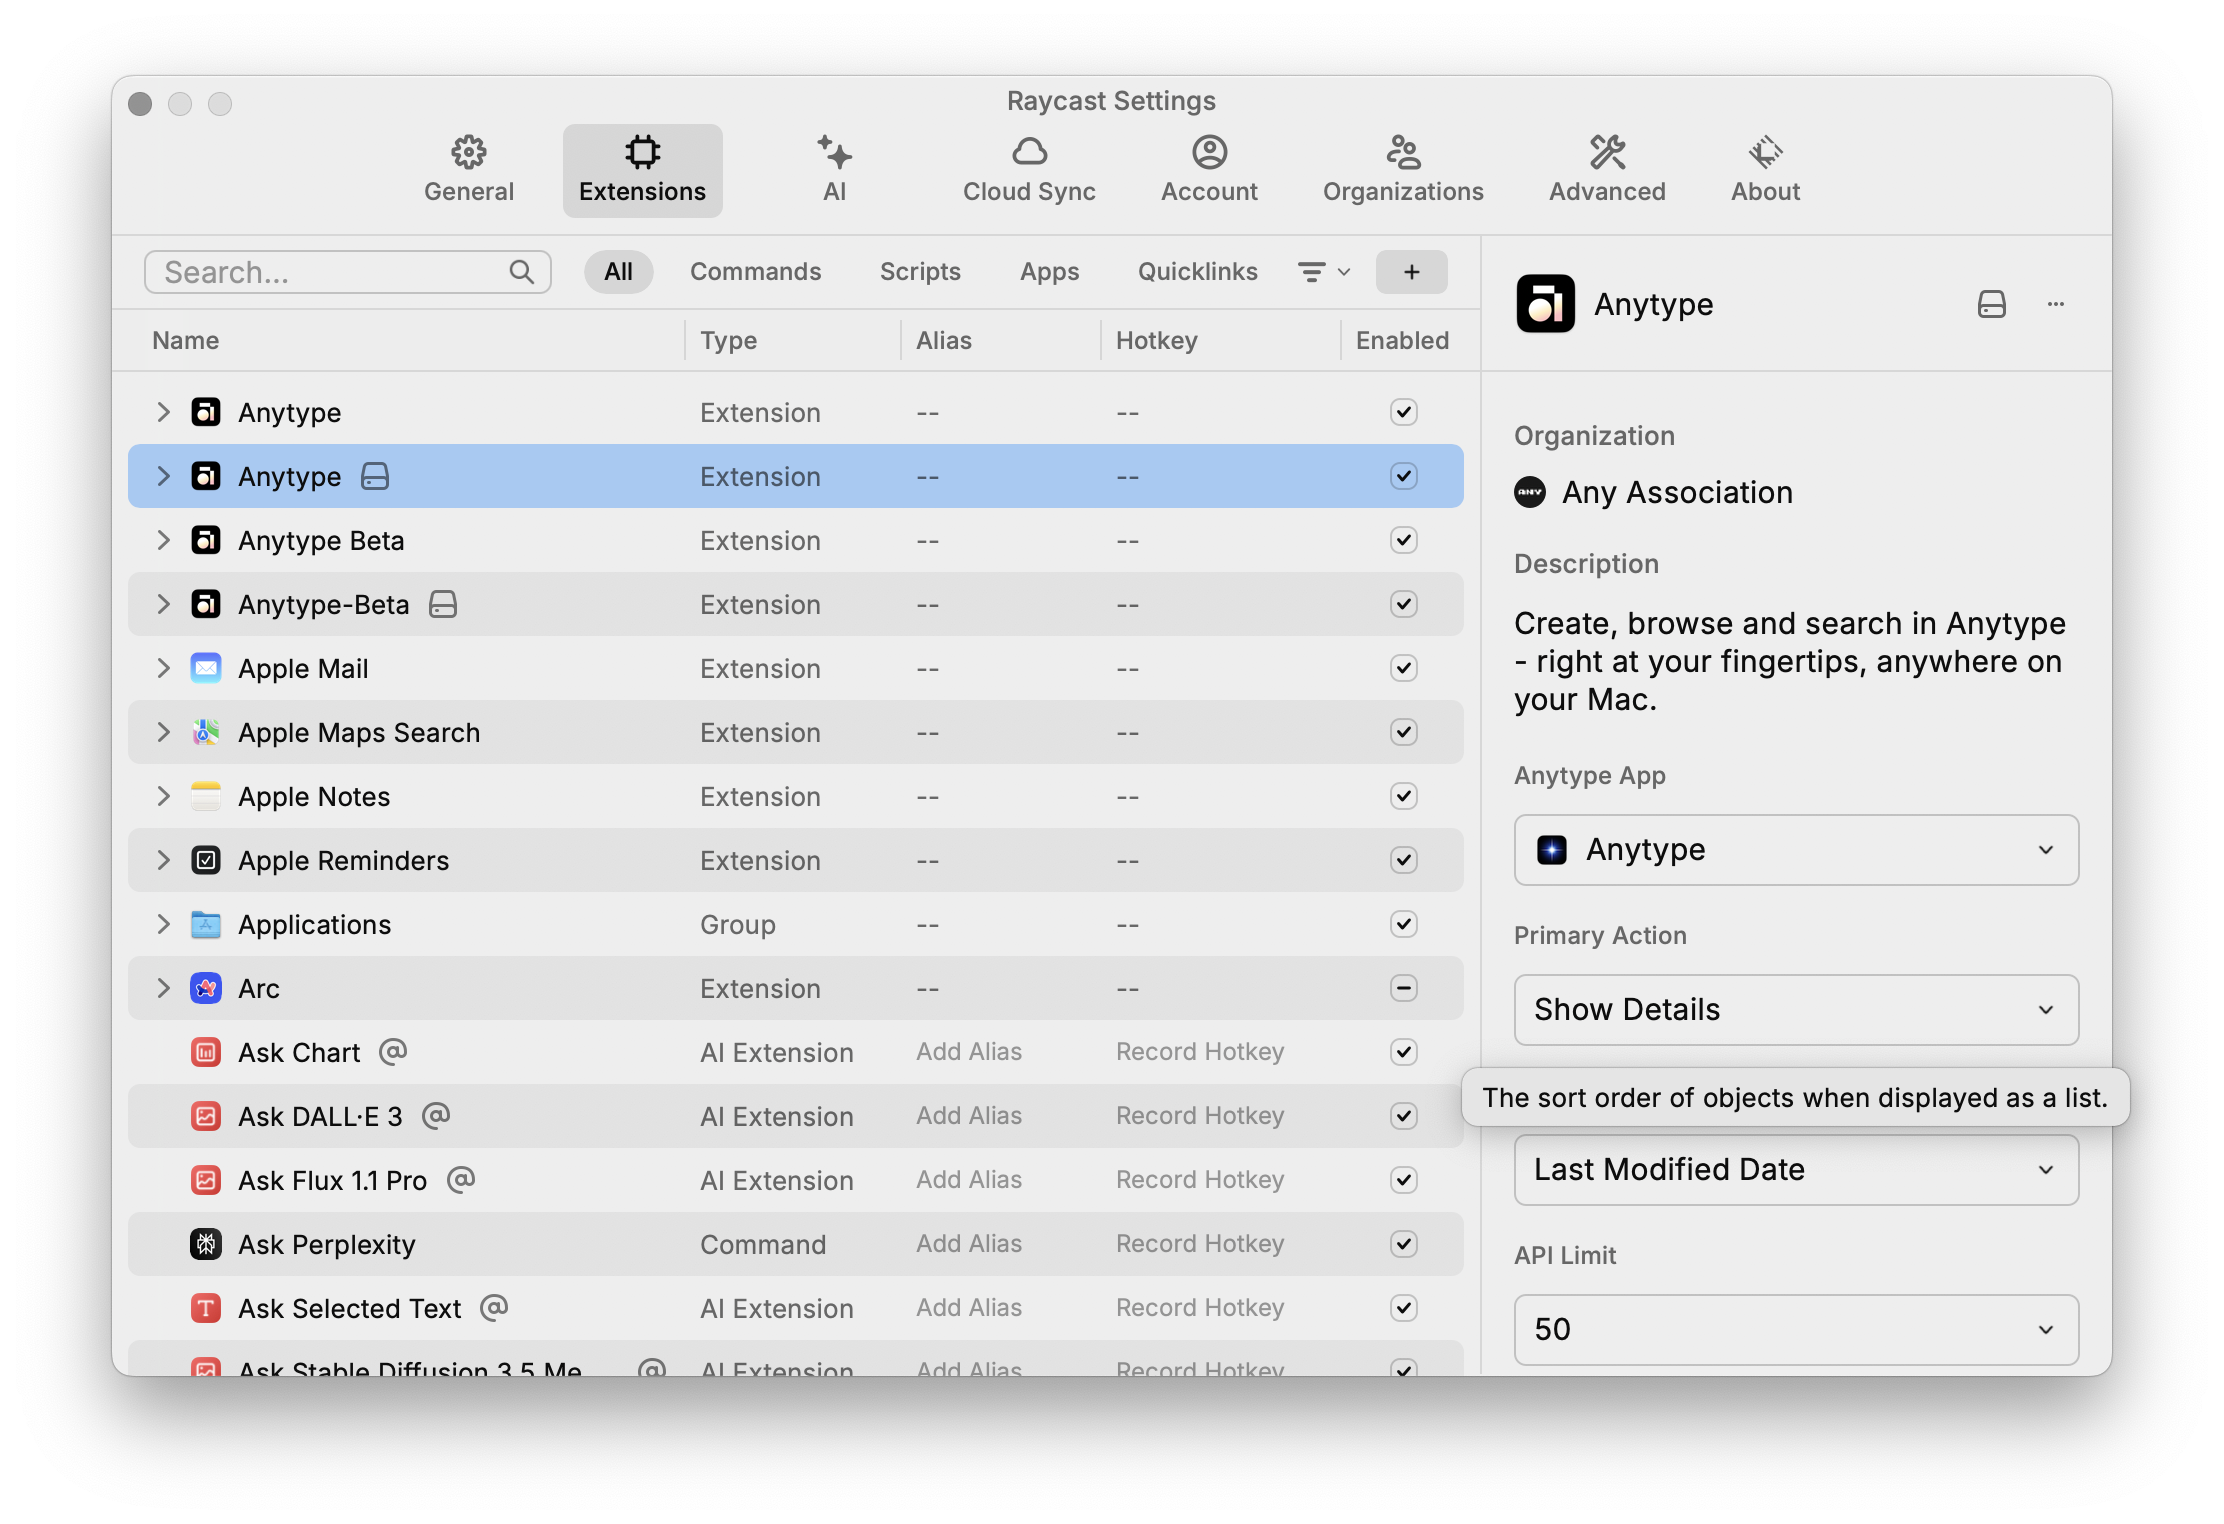Open the filter options dropdown
The height and width of the screenshot is (1524, 2224).
(x=1324, y=272)
